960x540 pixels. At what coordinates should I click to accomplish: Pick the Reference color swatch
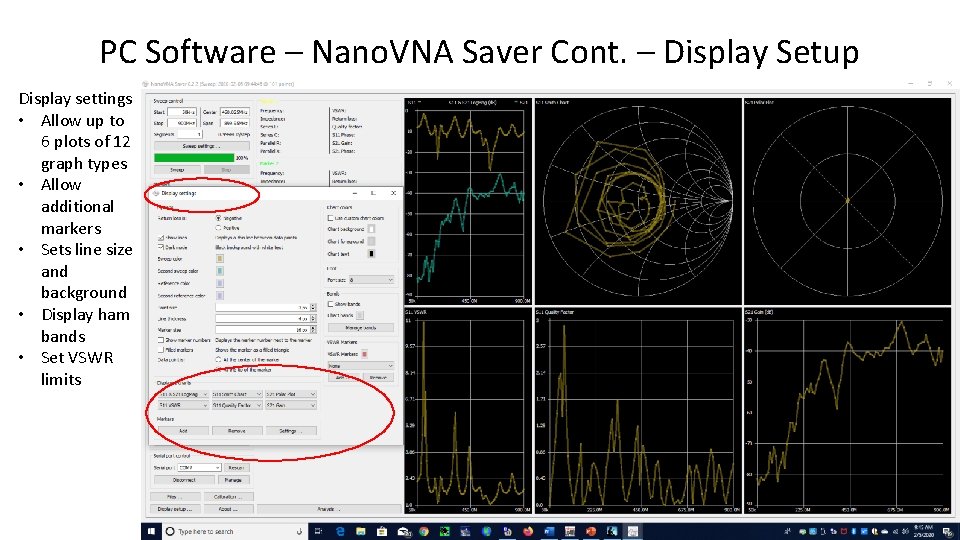[x=220, y=283]
